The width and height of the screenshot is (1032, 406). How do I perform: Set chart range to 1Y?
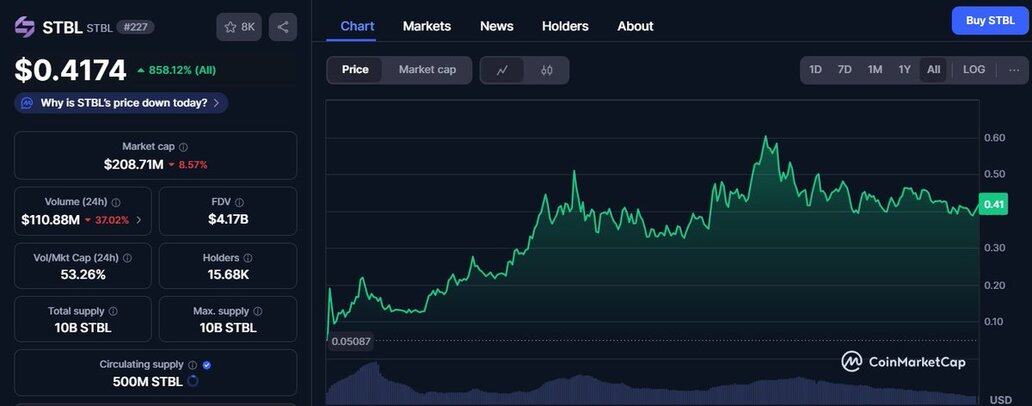(905, 70)
